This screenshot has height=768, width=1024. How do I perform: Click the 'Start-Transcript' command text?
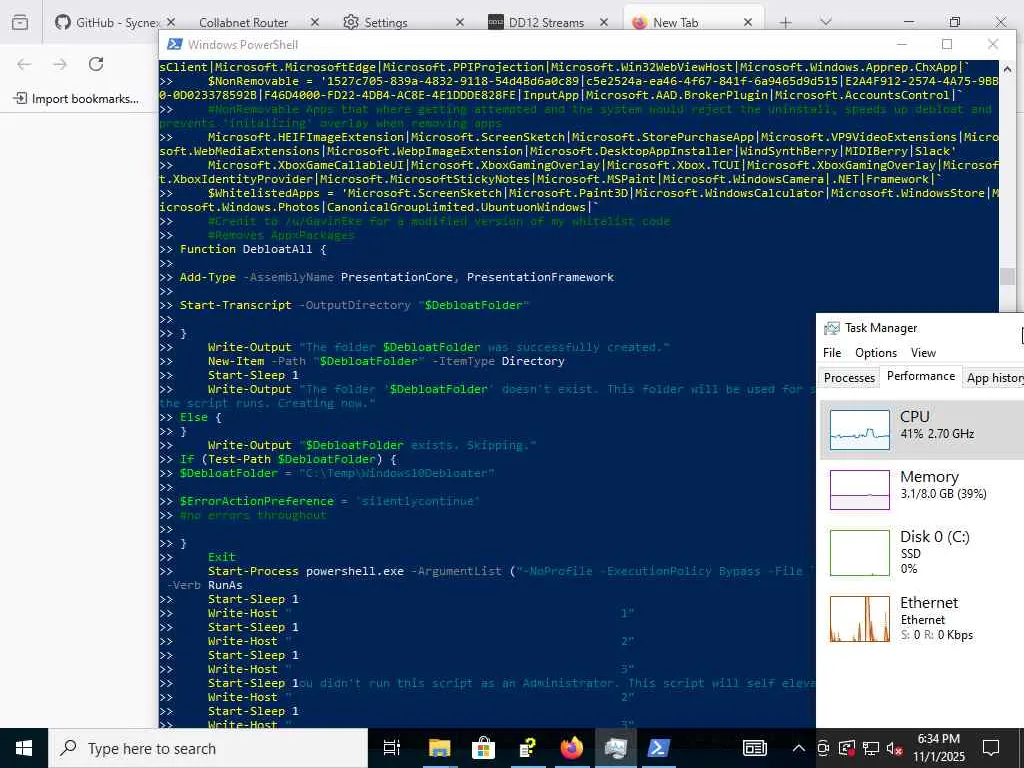tap(236, 305)
